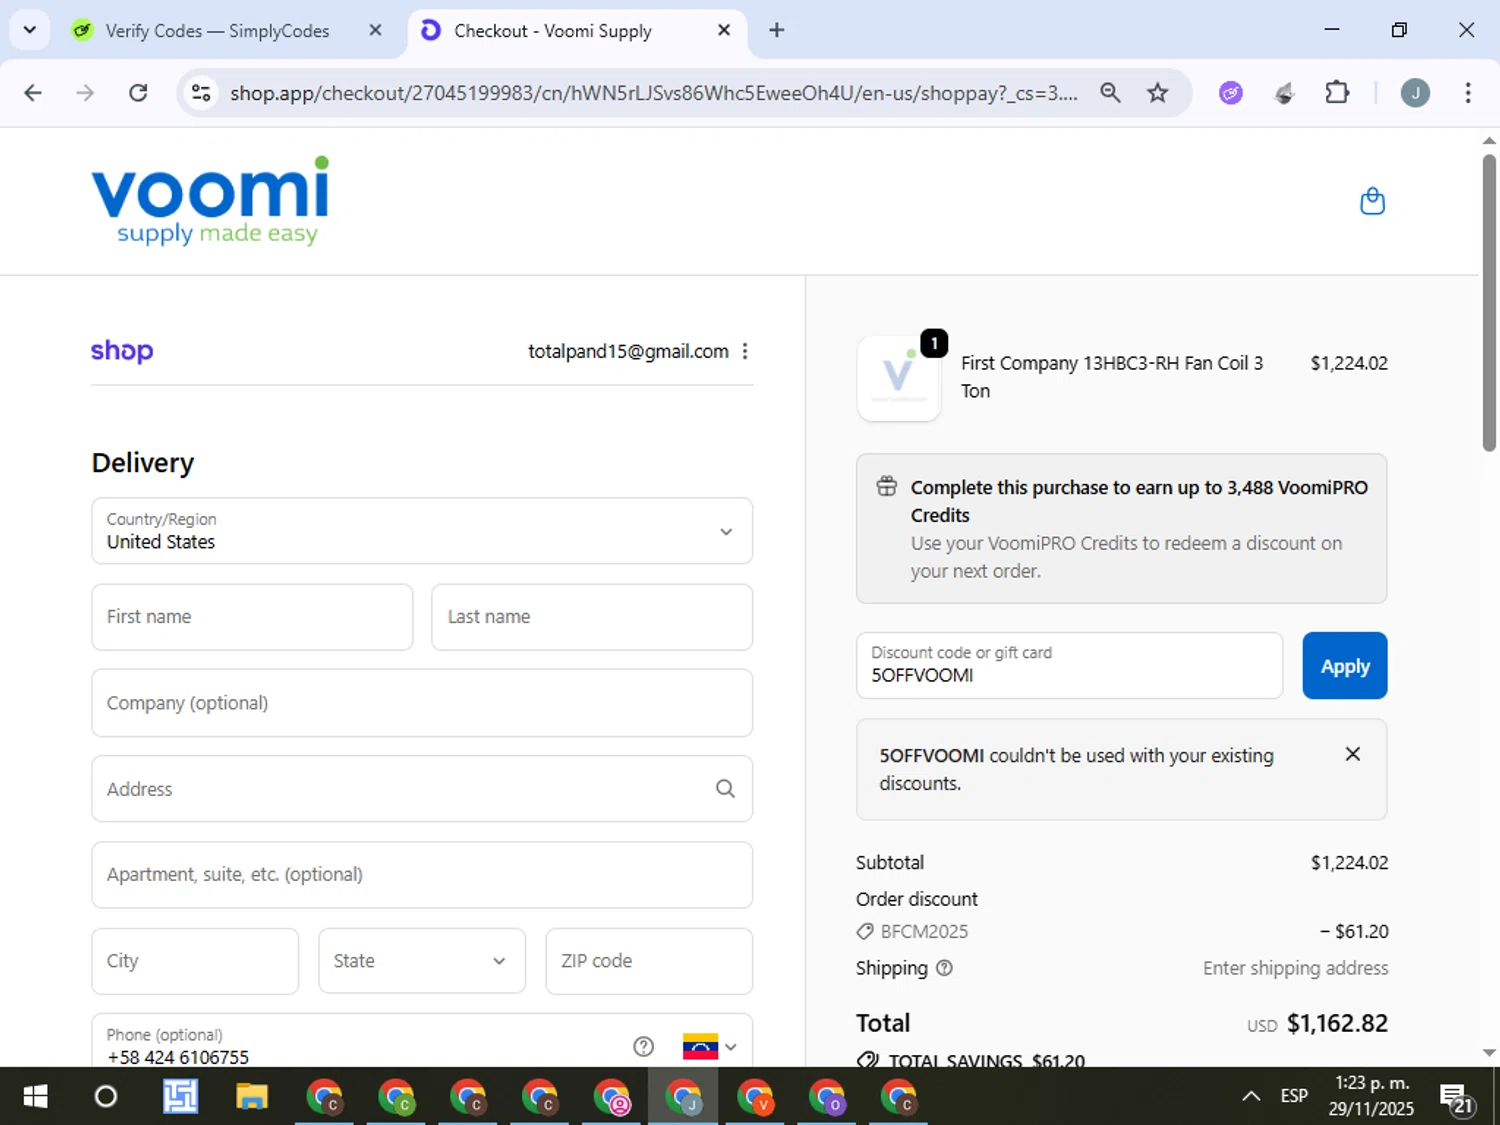The image size is (1500, 1125).
Task: Click the City field
Action: click(195, 961)
